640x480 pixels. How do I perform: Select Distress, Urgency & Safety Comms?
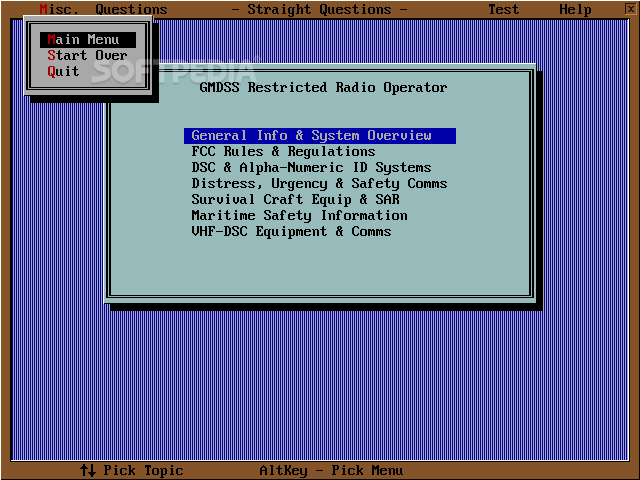click(319, 184)
